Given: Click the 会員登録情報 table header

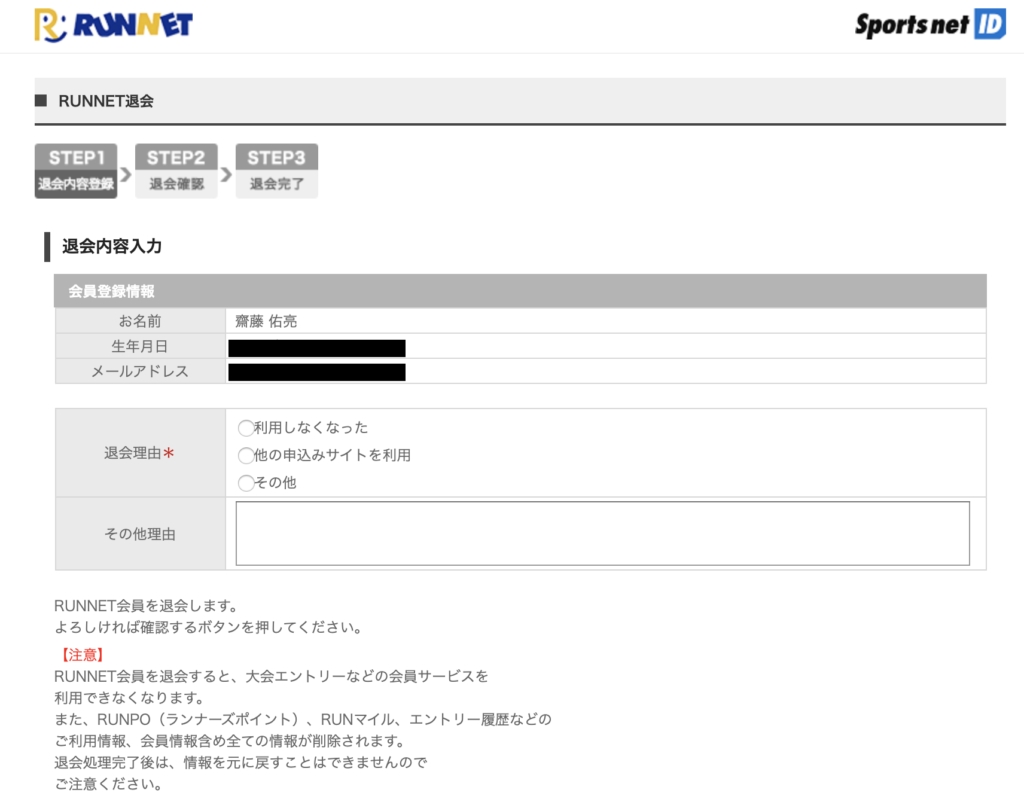Looking at the screenshot, I should [520, 291].
